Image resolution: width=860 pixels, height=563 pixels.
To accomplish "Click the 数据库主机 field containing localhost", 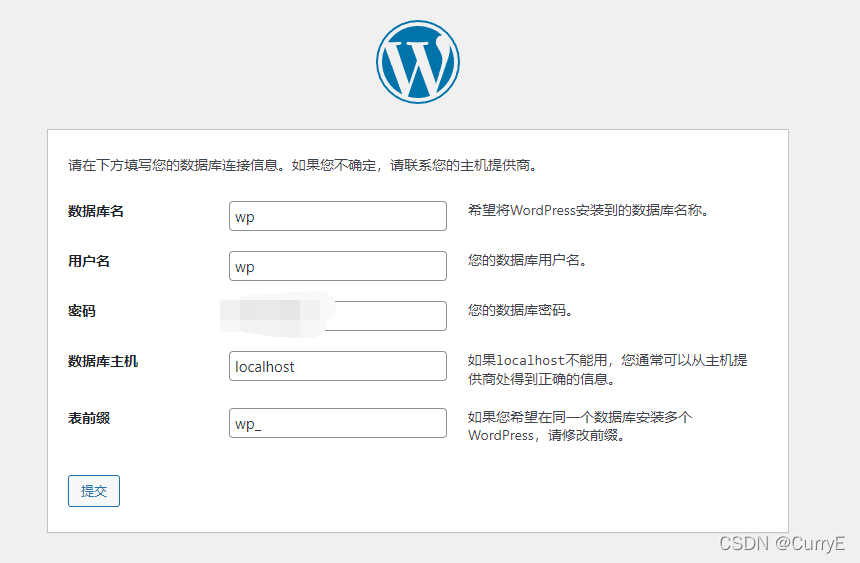I will coord(338,366).
